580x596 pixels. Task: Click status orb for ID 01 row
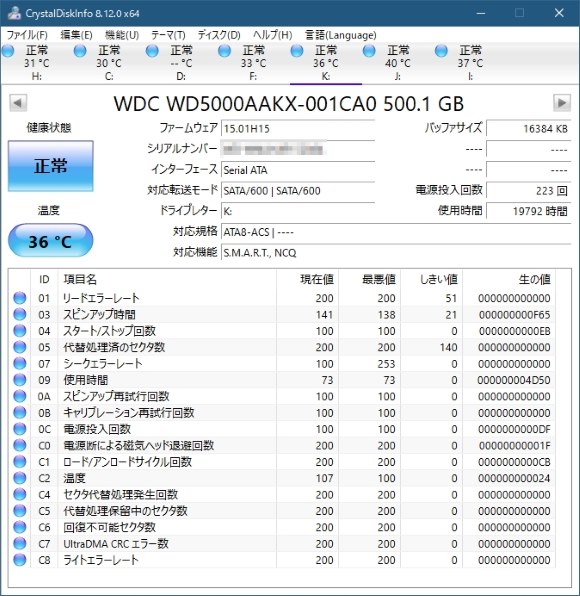point(20,298)
